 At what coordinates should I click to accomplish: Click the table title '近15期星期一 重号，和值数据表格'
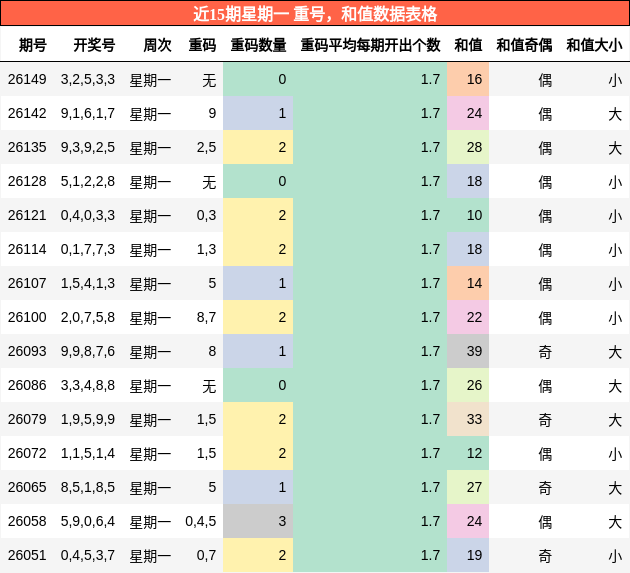click(315, 14)
